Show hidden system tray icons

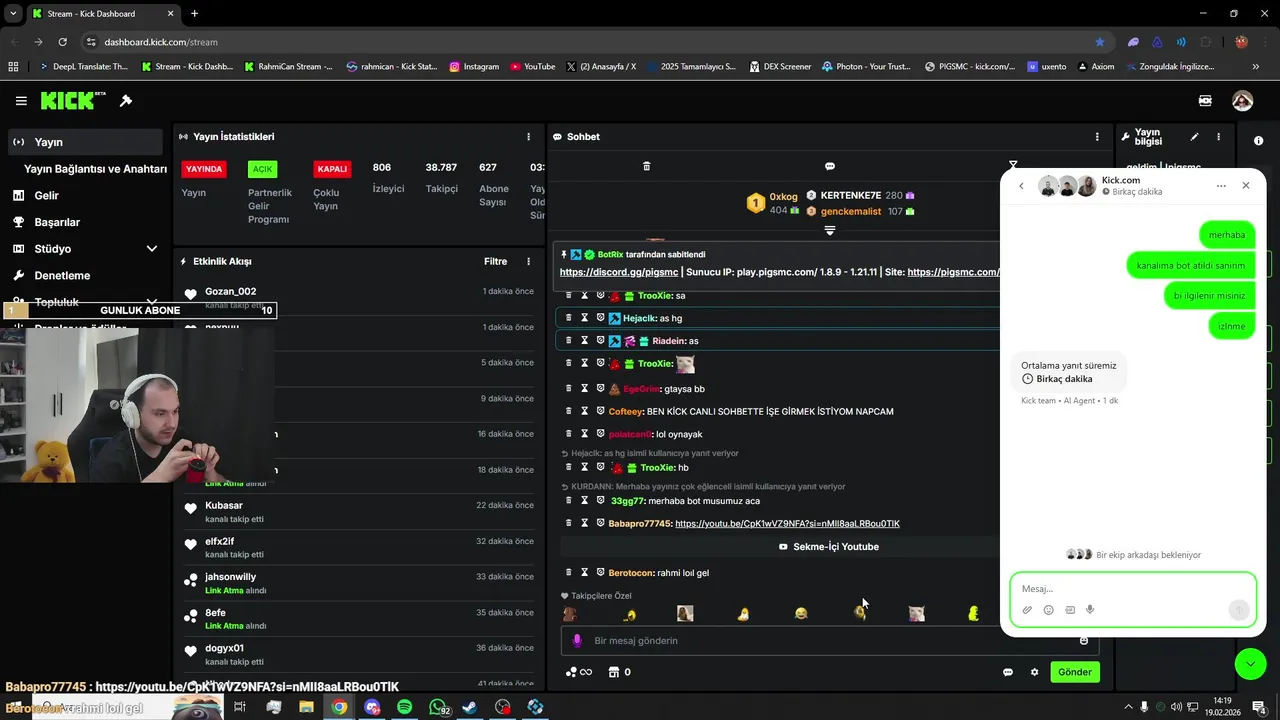point(1128,707)
